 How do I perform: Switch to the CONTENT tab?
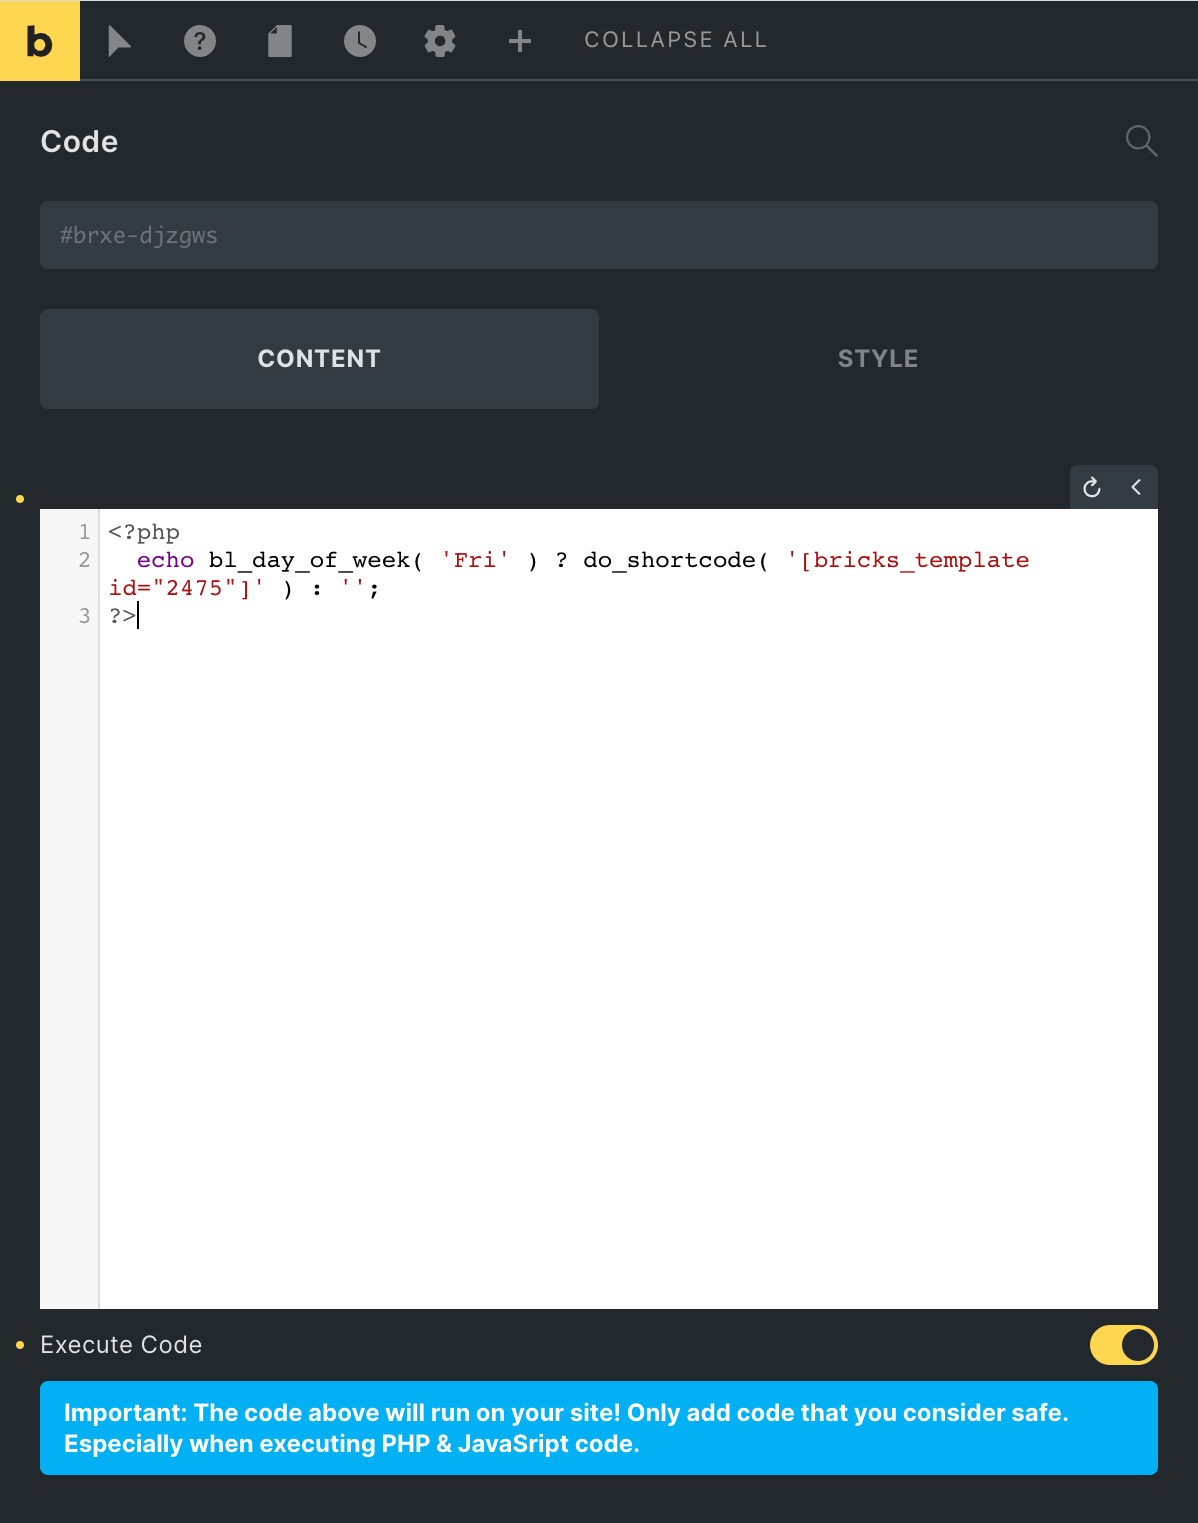point(319,359)
